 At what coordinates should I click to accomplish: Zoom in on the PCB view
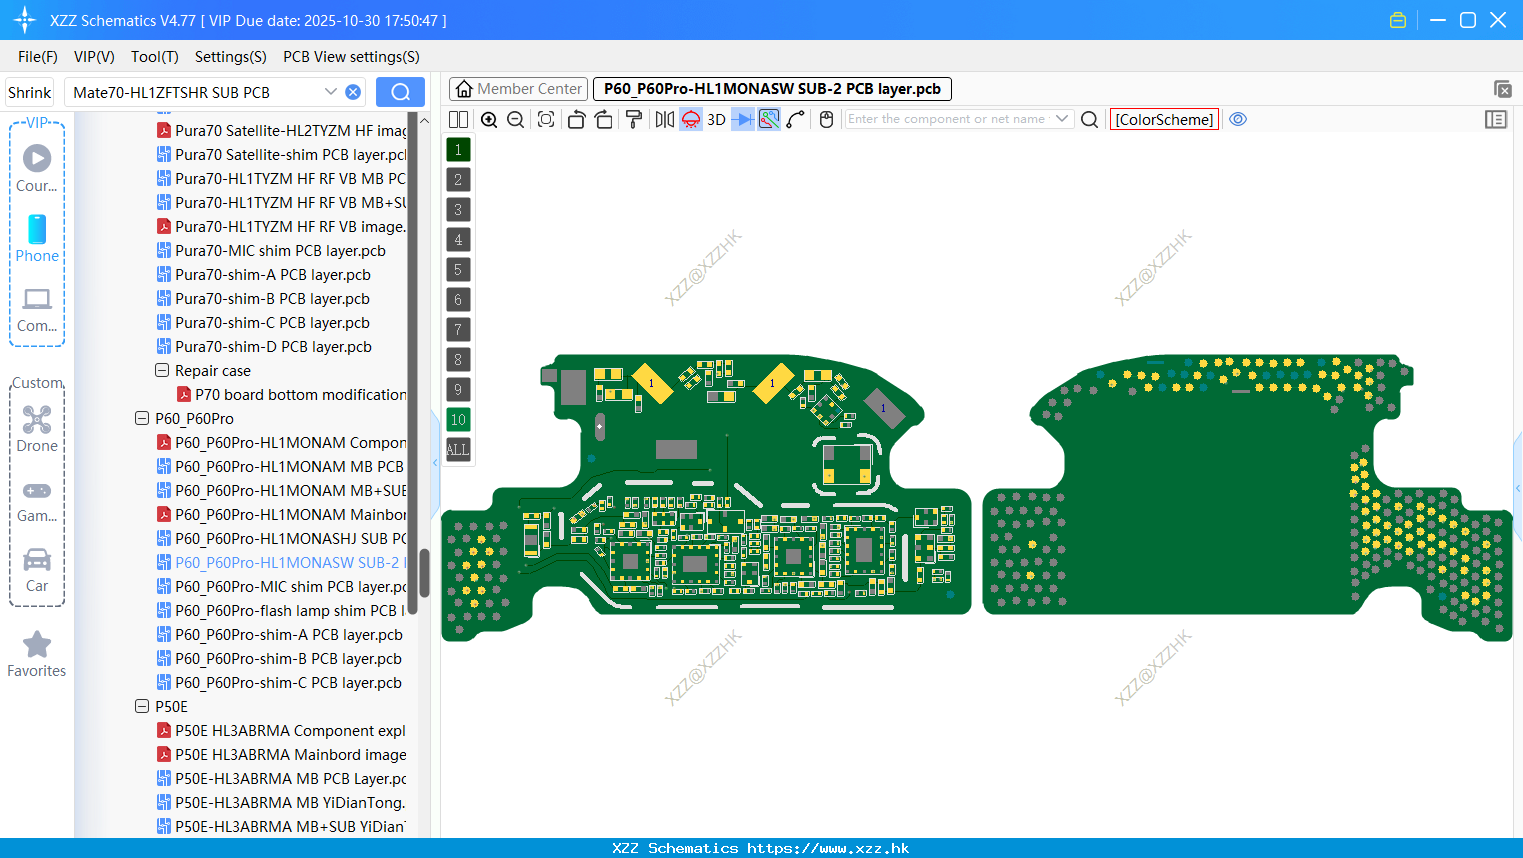(x=489, y=119)
